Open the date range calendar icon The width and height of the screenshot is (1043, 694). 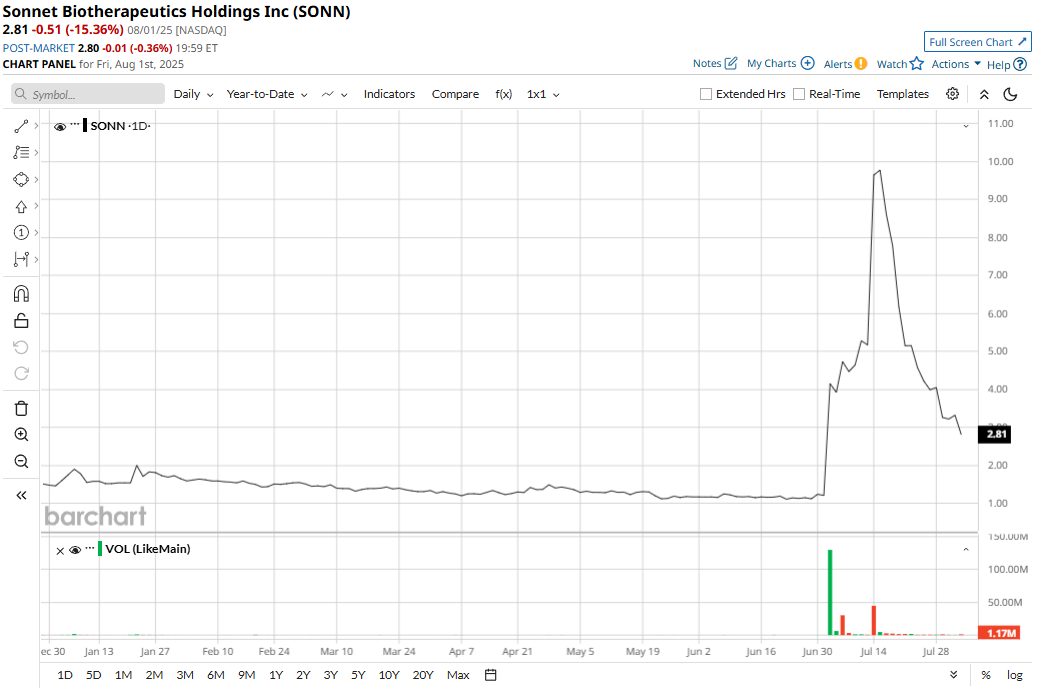click(490, 675)
